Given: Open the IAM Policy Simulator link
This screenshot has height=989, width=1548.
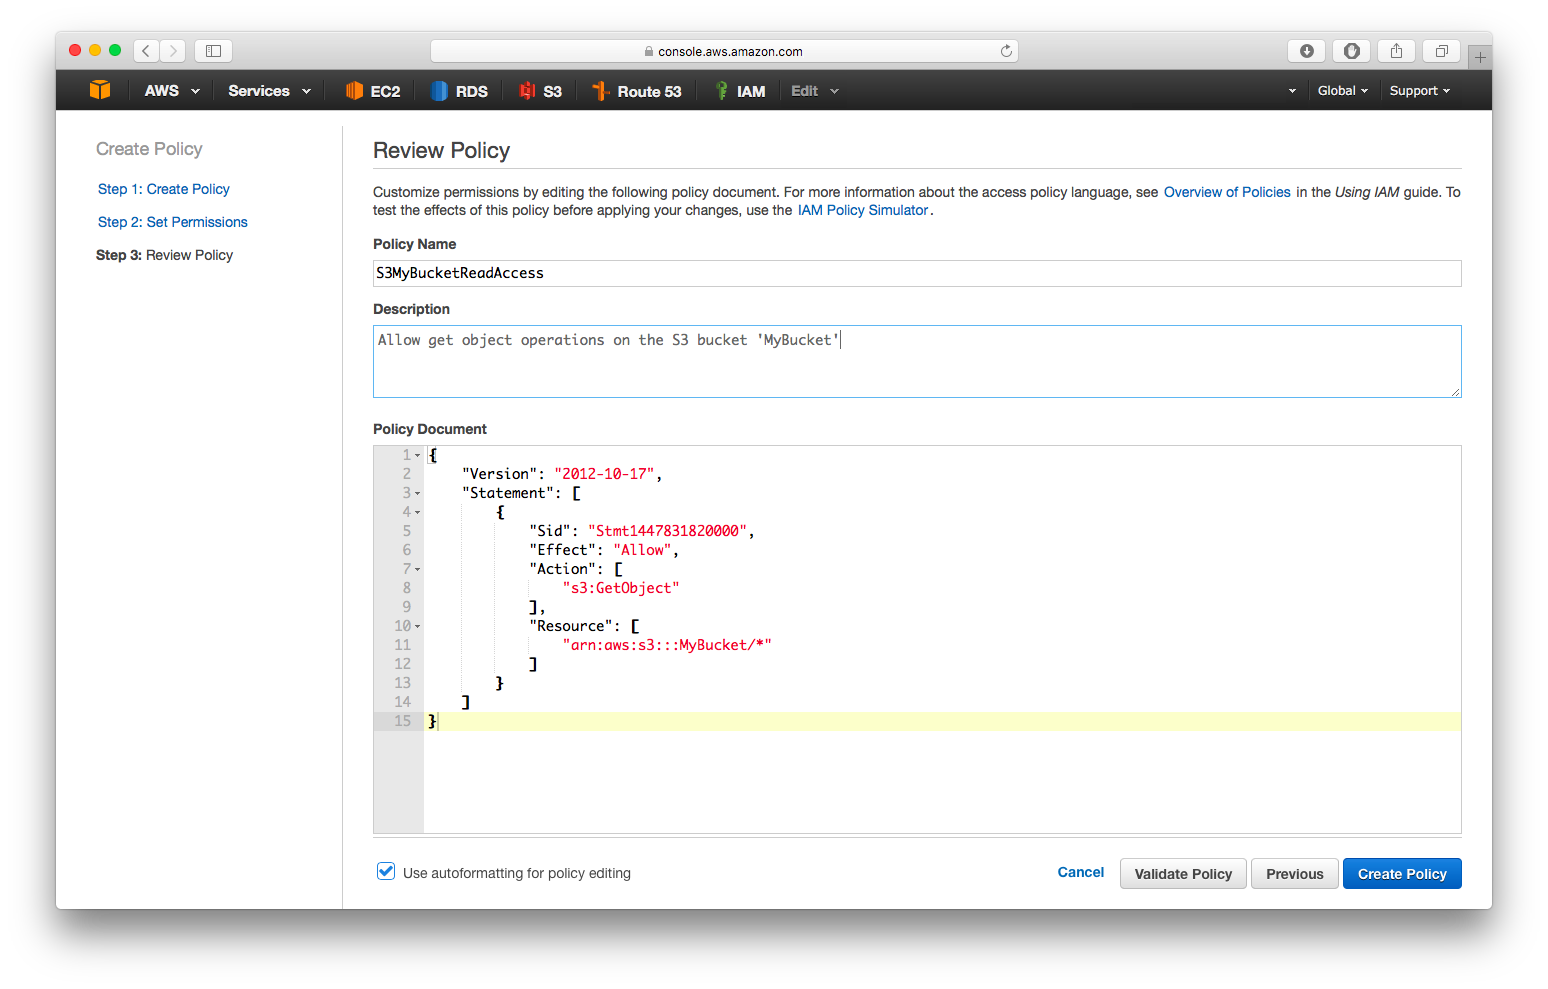Looking at the screenshot, I should point(863,210).
